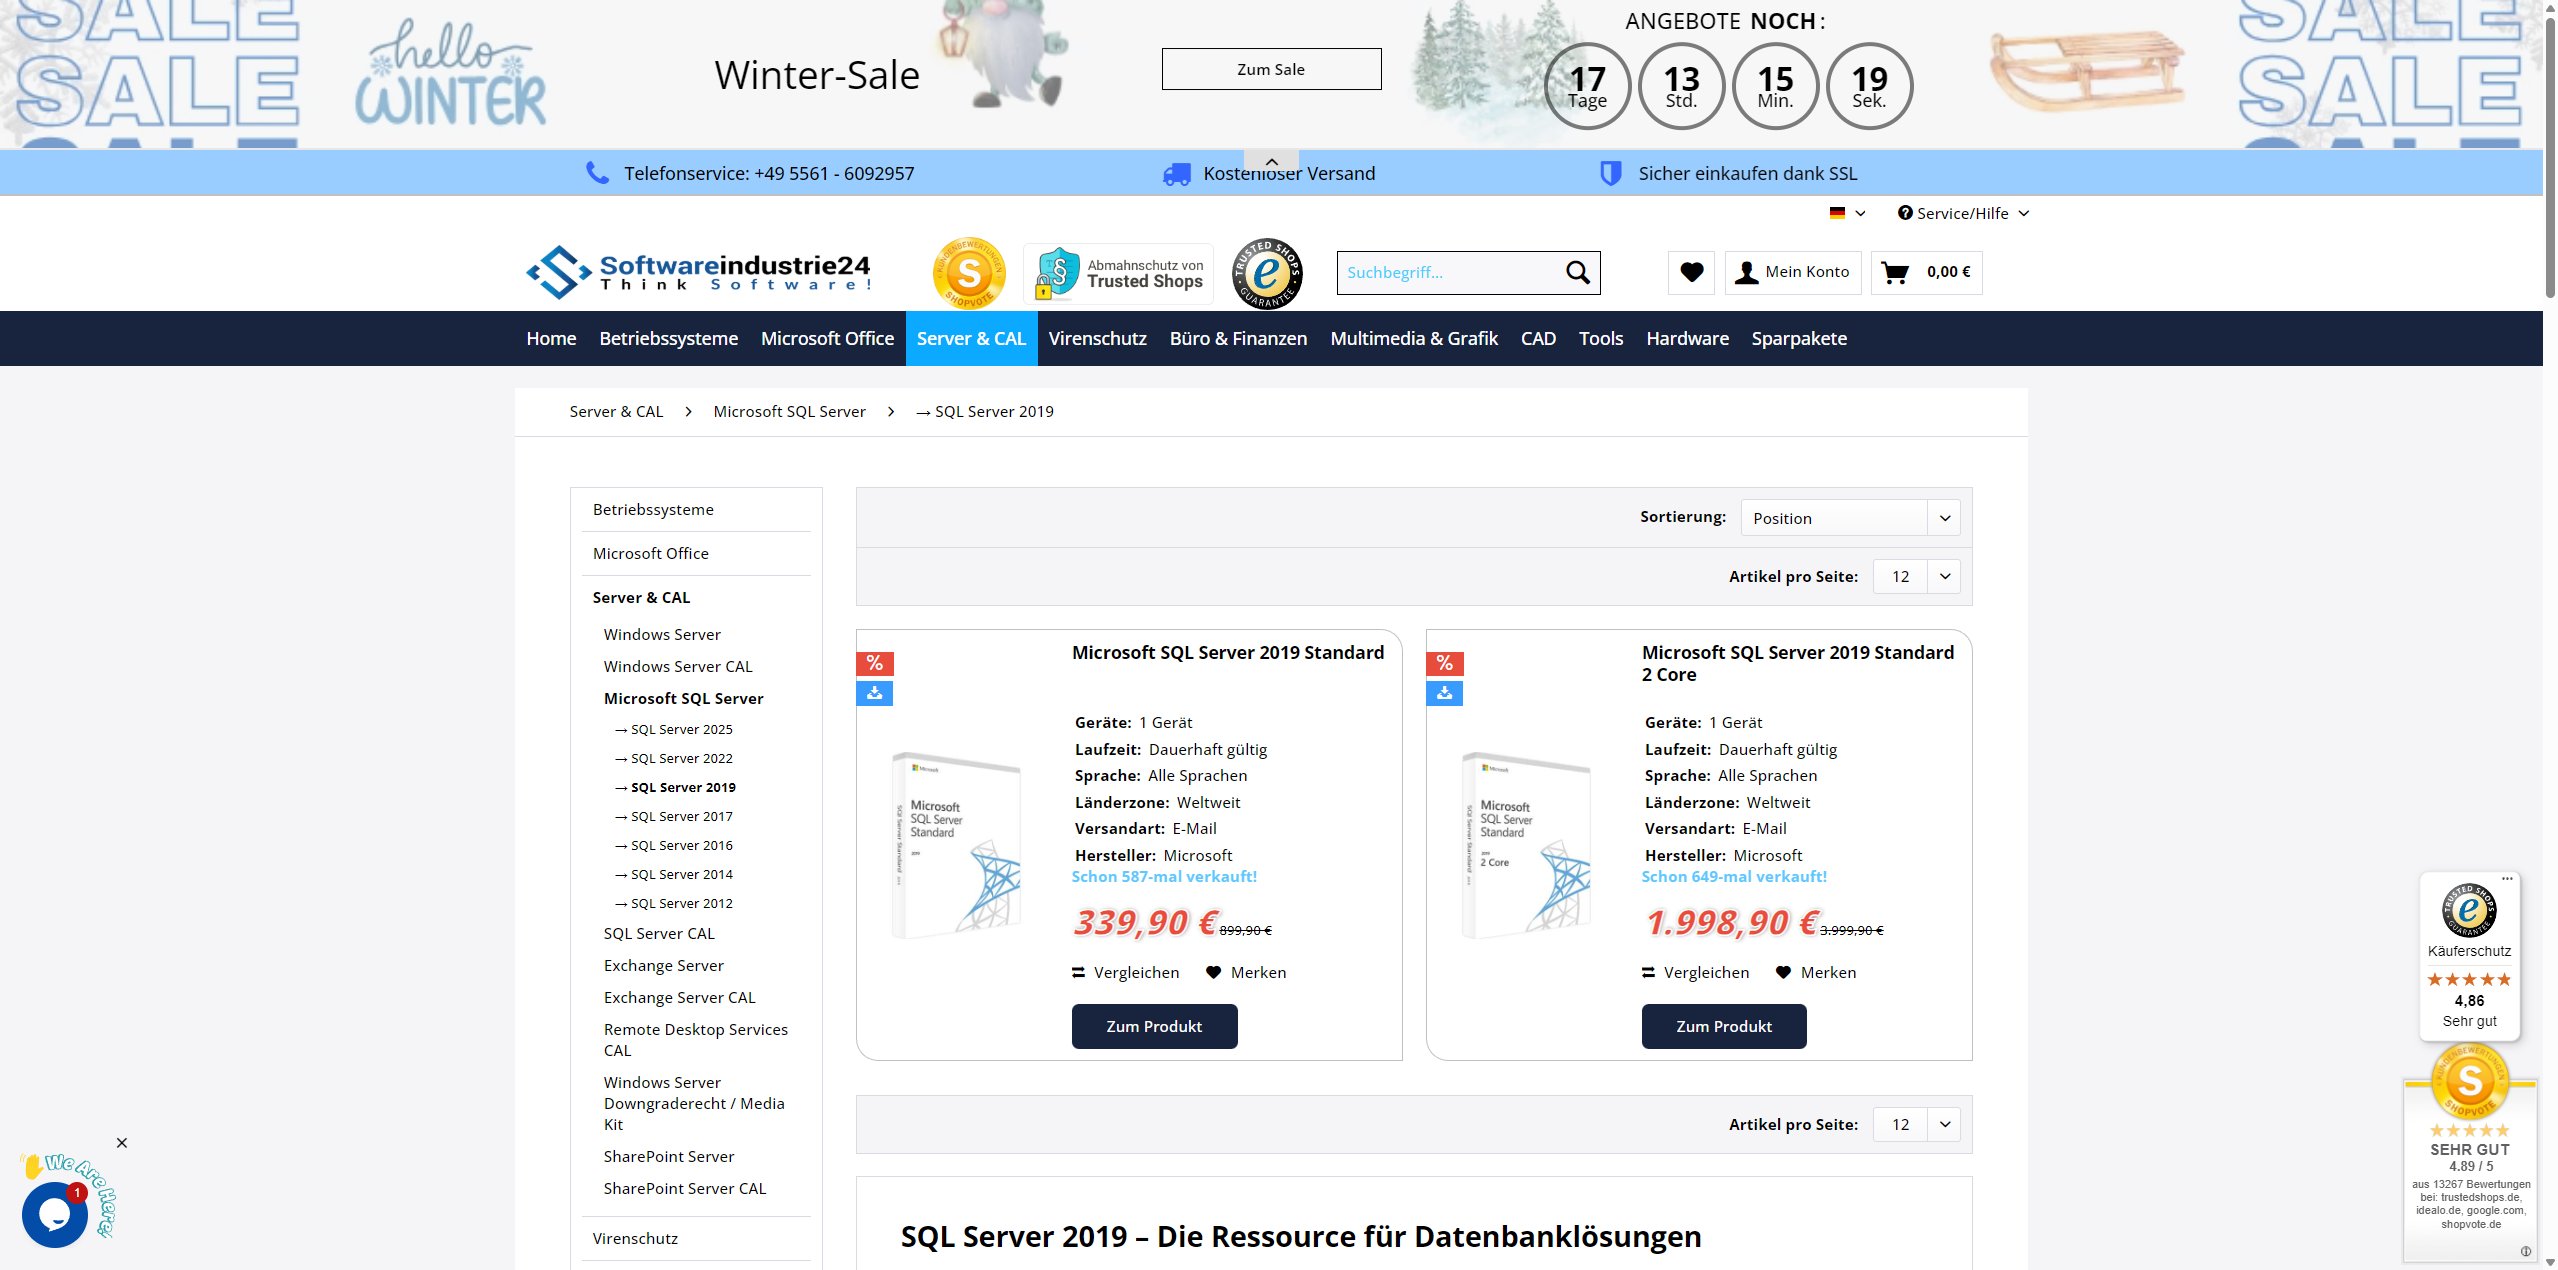Open the wishlist heart icon in header
Screen dimensions: 2558x1270
point(1691,272)
